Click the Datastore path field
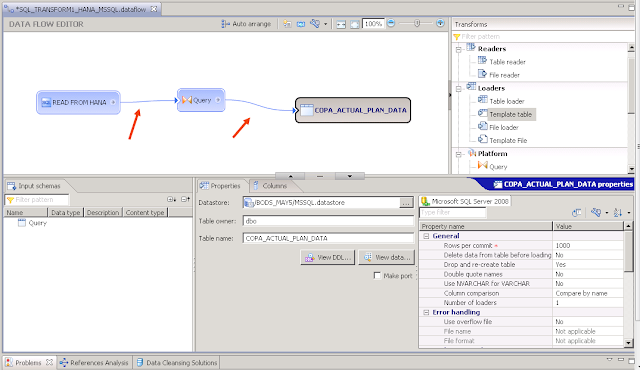 point(321,202)
